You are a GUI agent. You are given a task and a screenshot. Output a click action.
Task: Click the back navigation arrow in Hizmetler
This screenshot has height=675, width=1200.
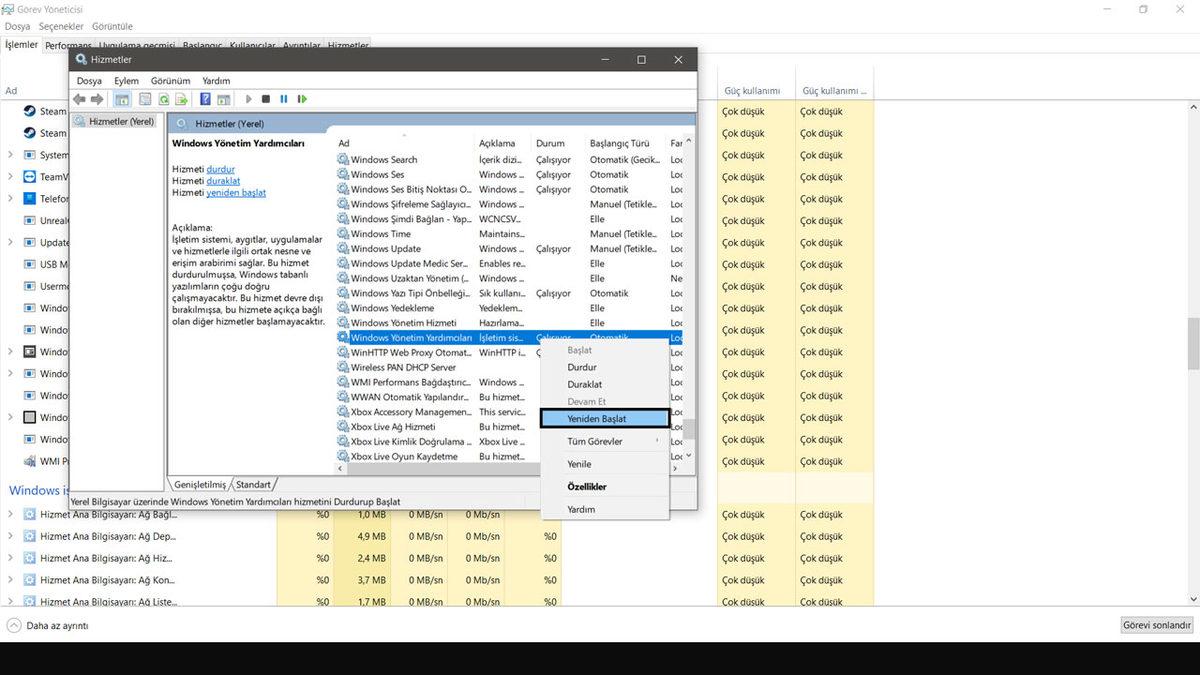coord(78,98)
